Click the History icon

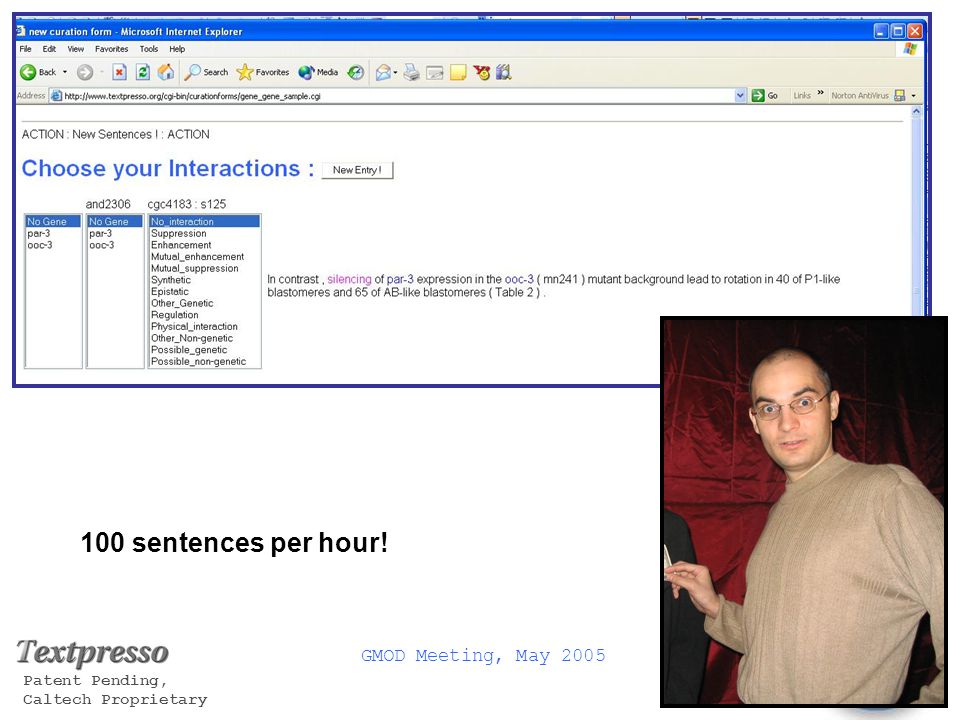pyautogui.click(x=355, y=72)
